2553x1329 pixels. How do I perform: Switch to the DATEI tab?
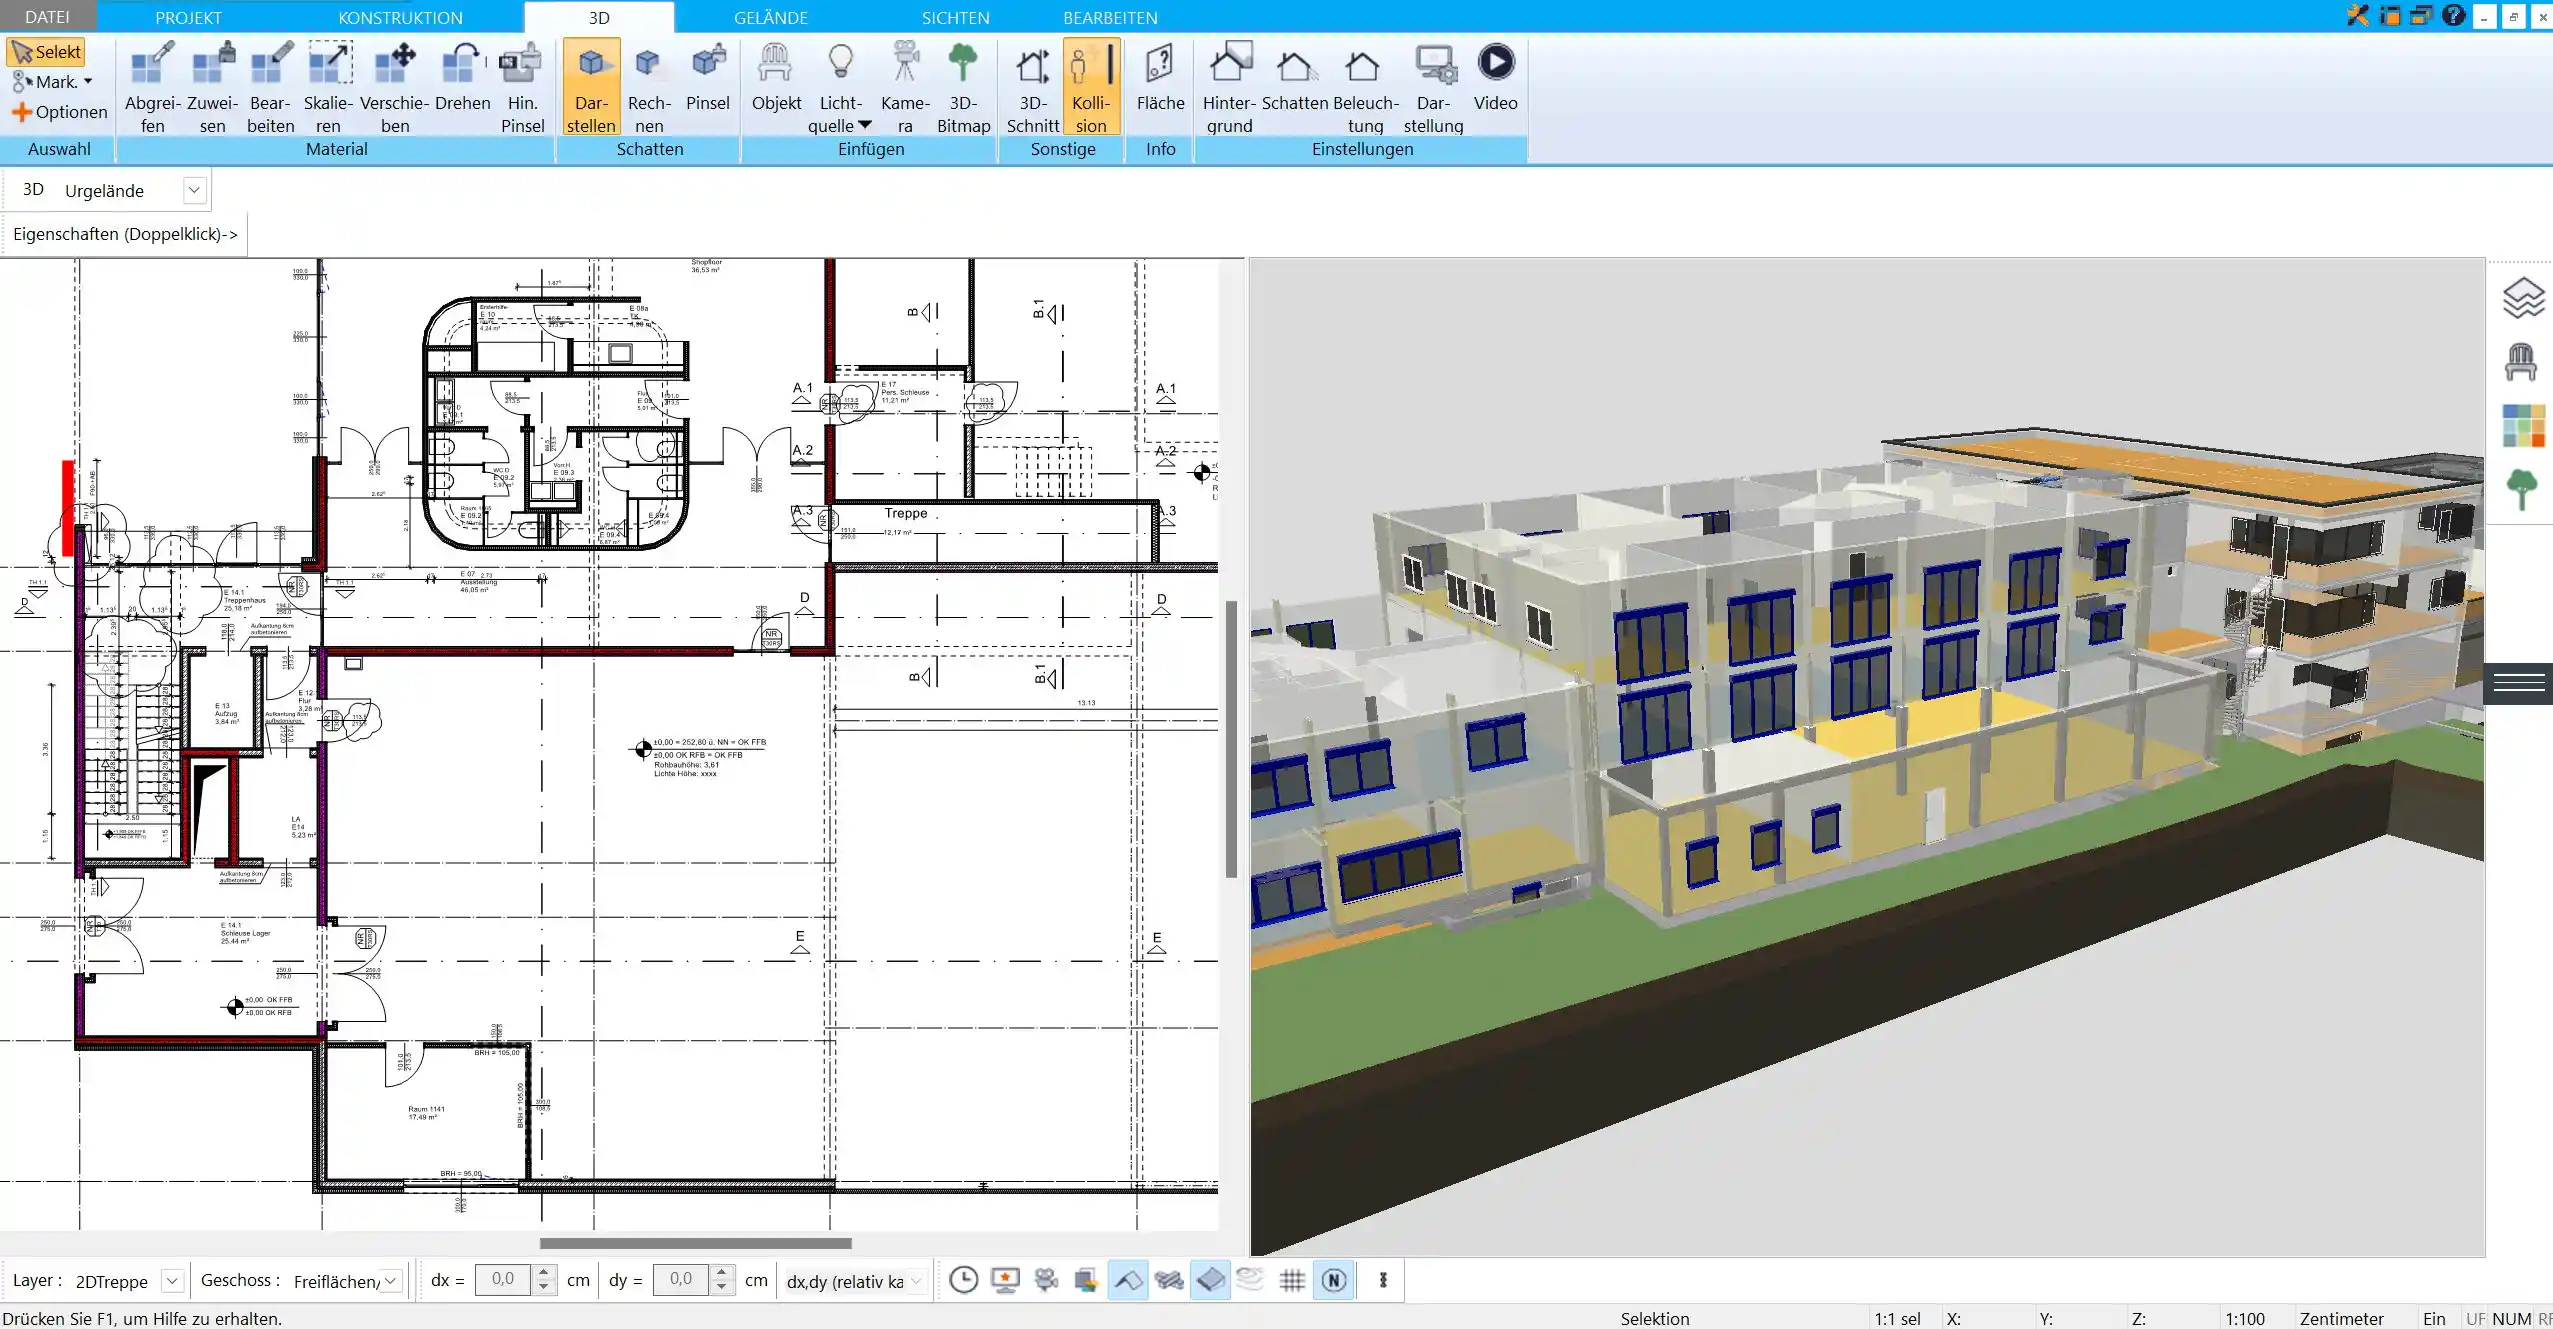pyautogui.click(x=47, y=17)
